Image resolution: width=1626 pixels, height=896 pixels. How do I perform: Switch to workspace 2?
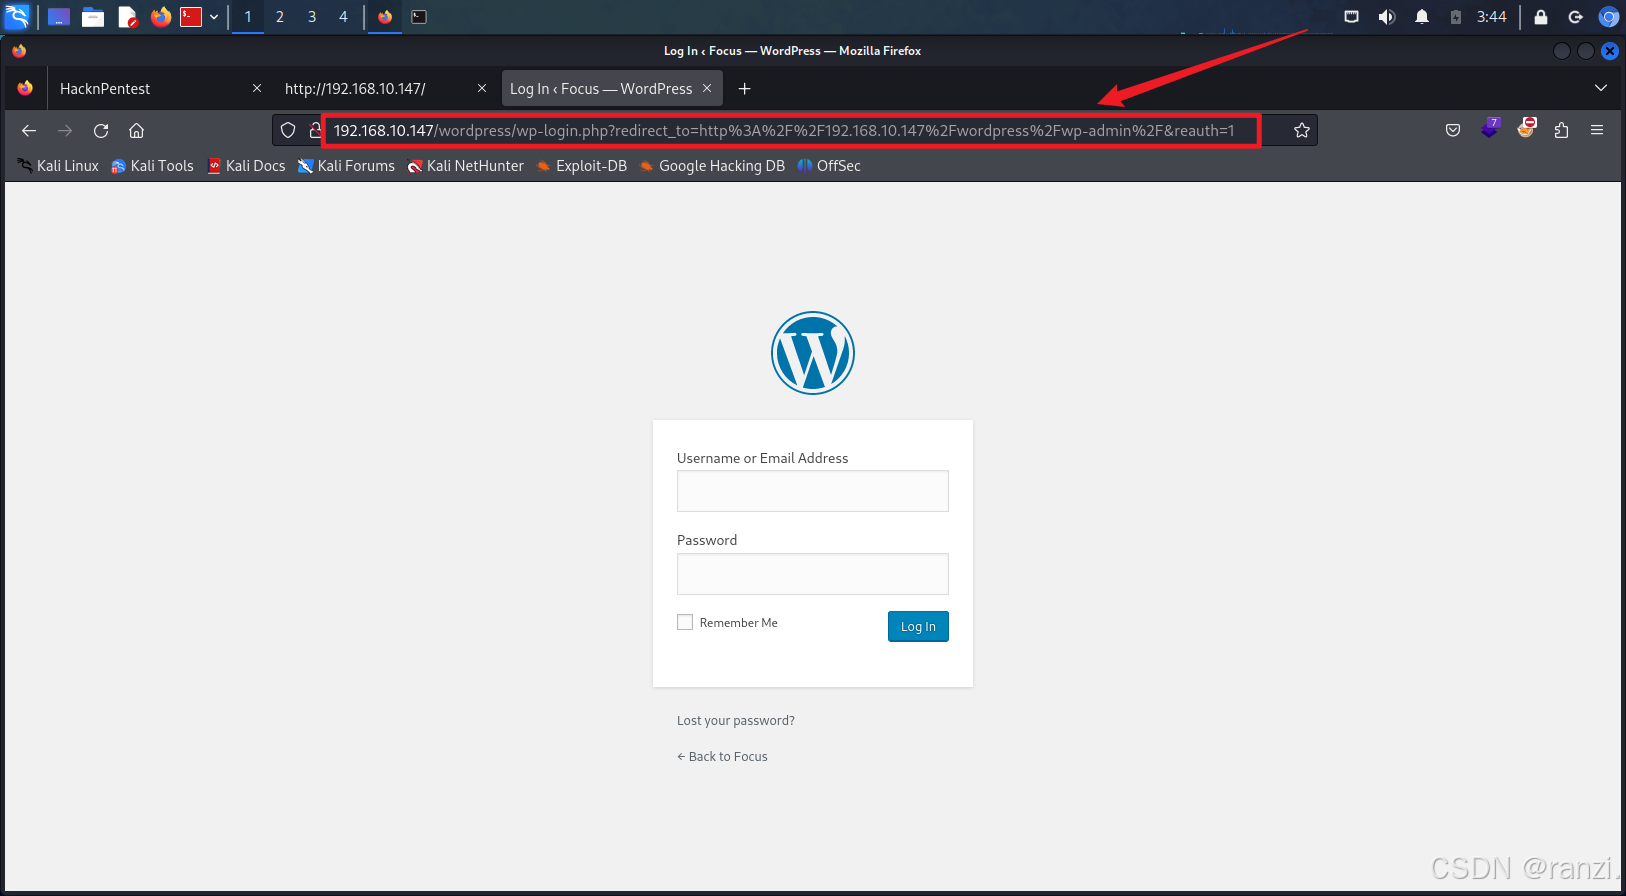(280, 17)
